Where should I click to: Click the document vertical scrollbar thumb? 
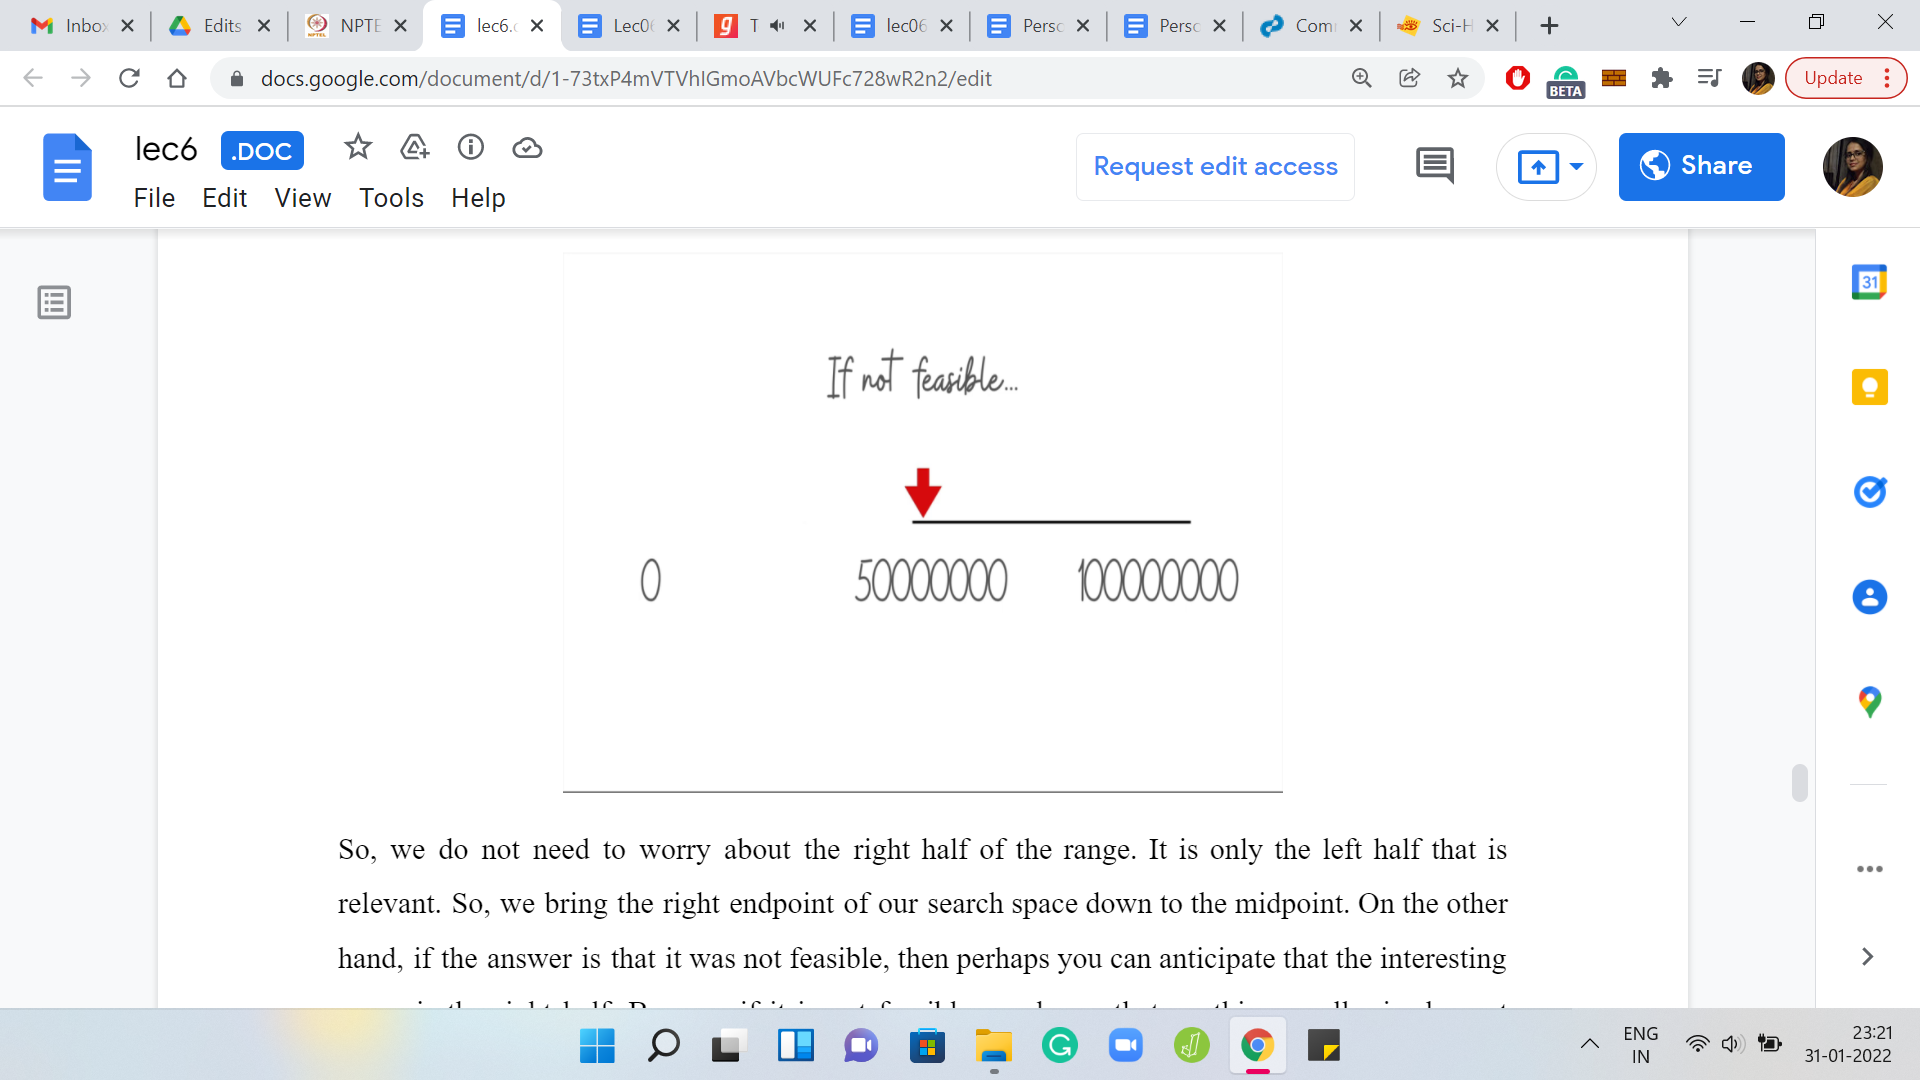click(1799, 782)
